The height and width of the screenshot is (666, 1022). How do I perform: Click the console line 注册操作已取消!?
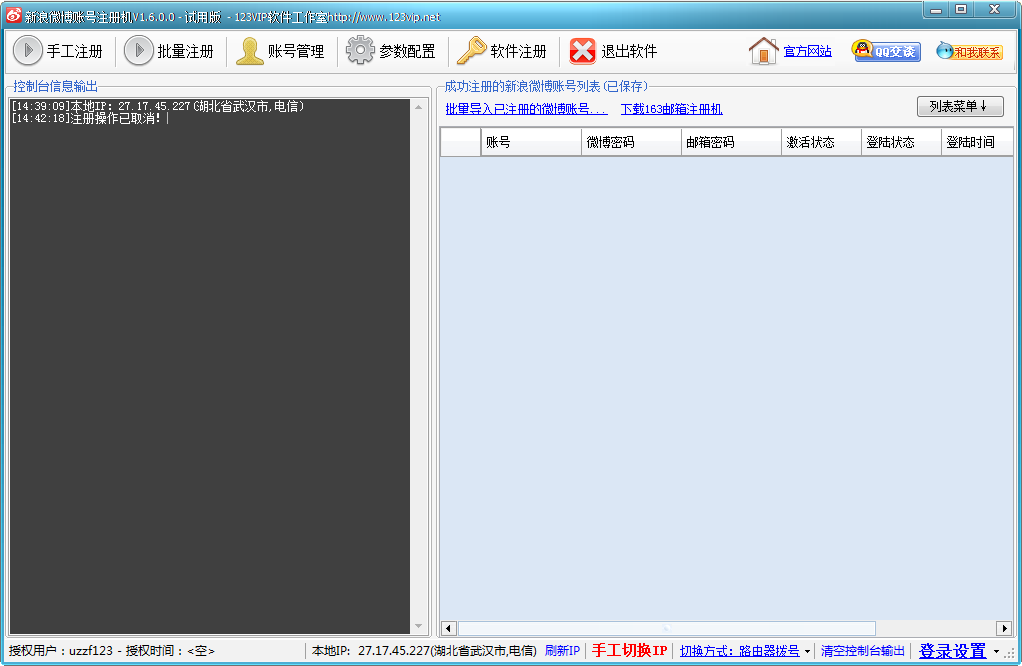pos(86,118)
